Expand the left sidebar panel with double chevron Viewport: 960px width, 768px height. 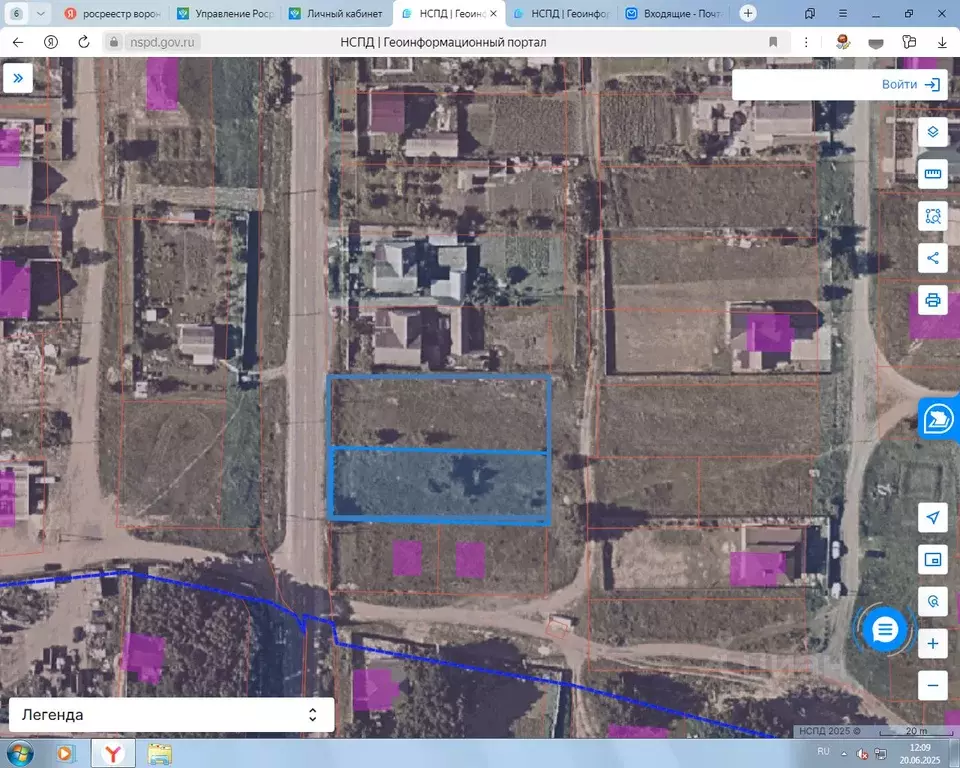[18, 78]
